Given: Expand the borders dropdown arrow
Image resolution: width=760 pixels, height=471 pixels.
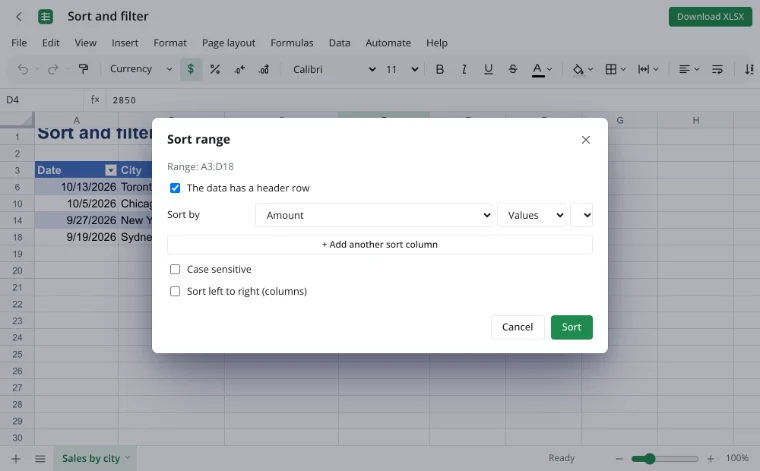Looking at the screenshot, I should click(x=623, y=69).
